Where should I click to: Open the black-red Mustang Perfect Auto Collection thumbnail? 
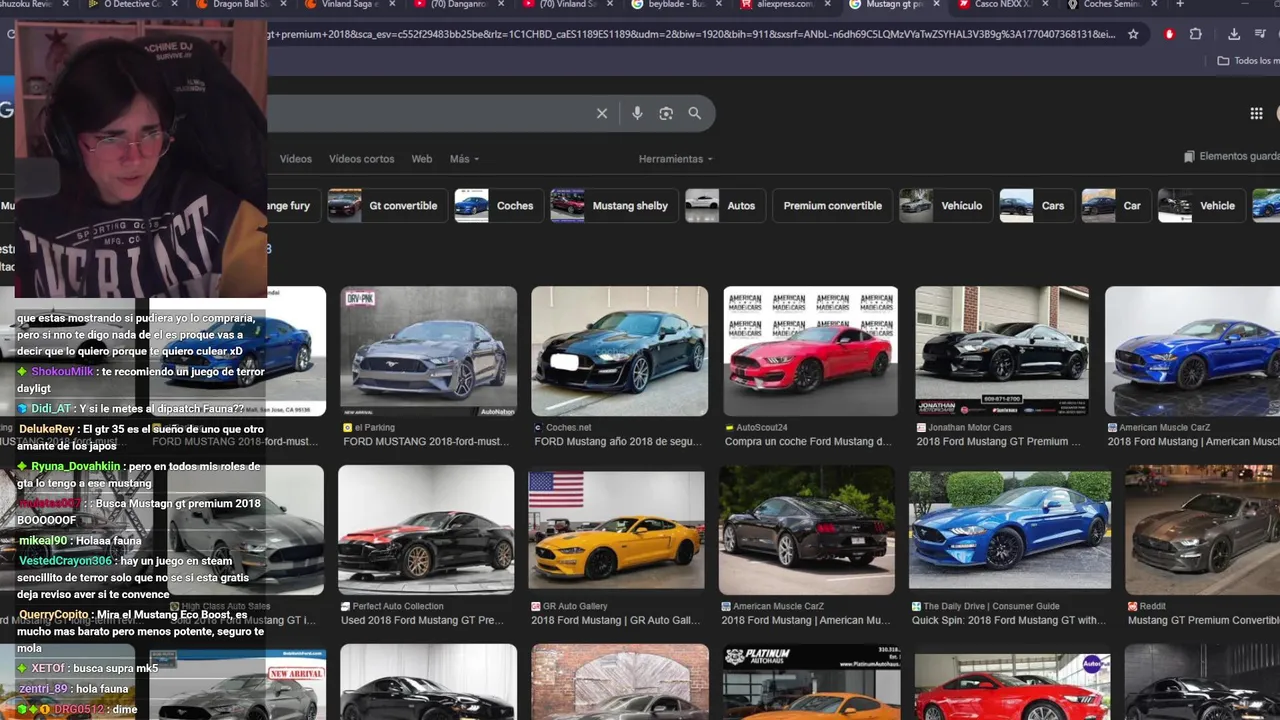coord(426,530)
